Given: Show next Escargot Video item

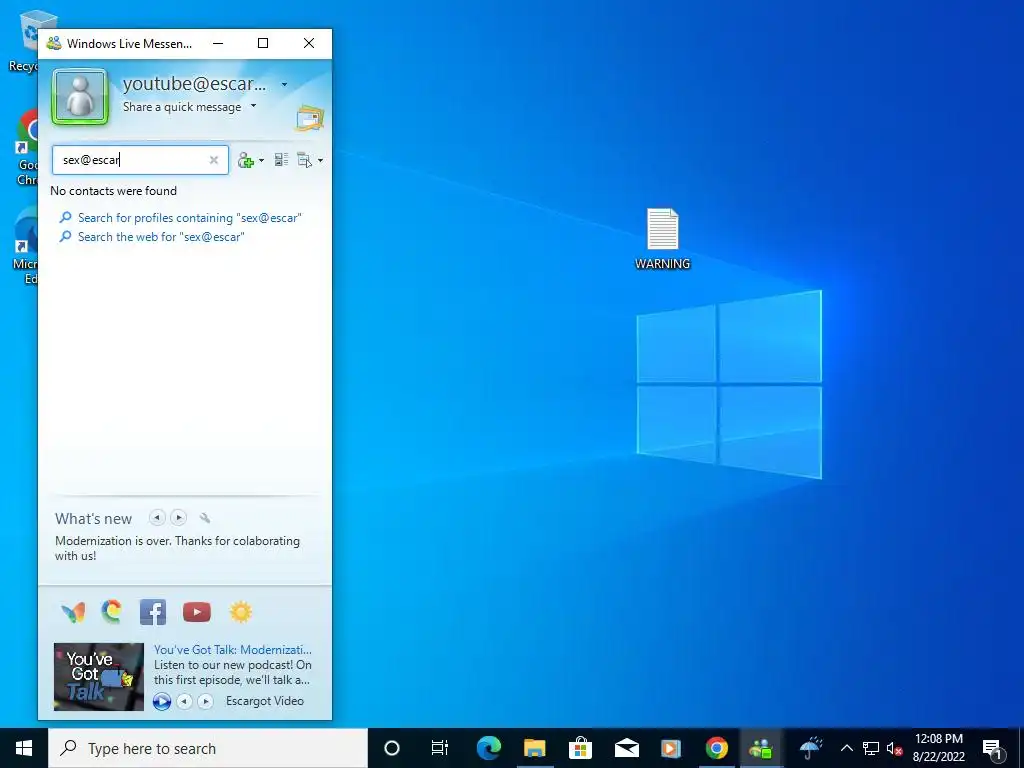Looking at the screenshot, I should pyautogui.click(x=205, y=701).
